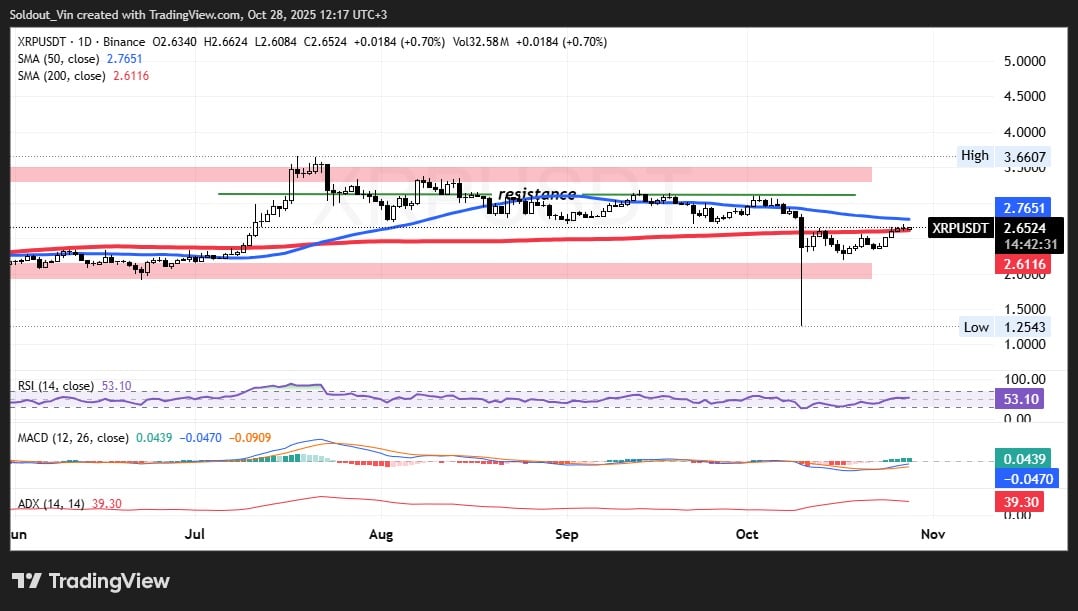Click the Oct label on time axis
This screenshot has width=1078, height=611.
click(x=747, y=534)
